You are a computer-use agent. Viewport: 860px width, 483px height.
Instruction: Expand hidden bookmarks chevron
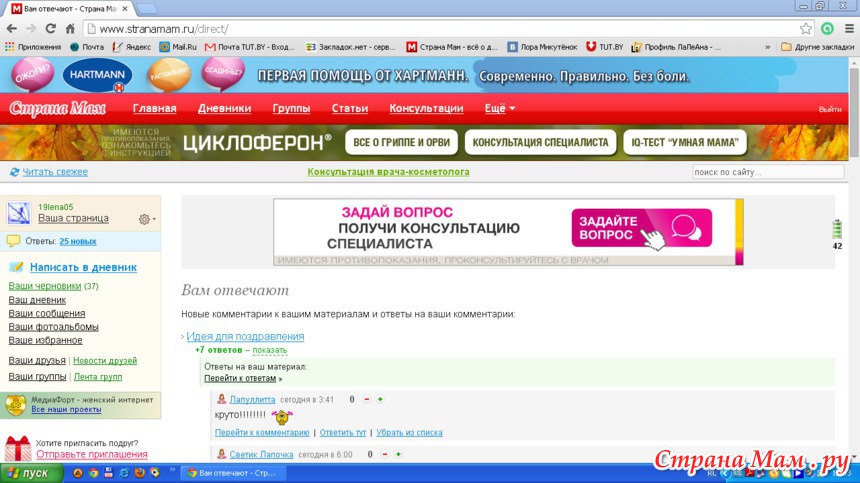point(767,47)
